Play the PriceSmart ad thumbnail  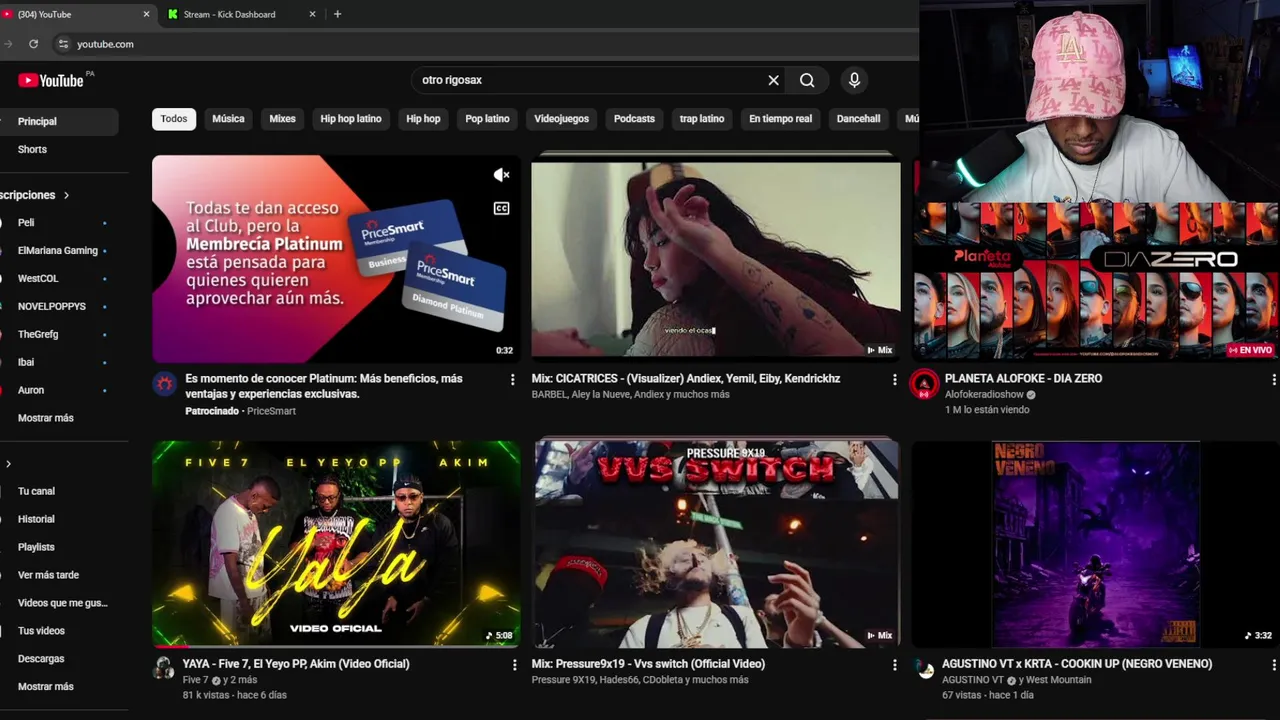336,258
